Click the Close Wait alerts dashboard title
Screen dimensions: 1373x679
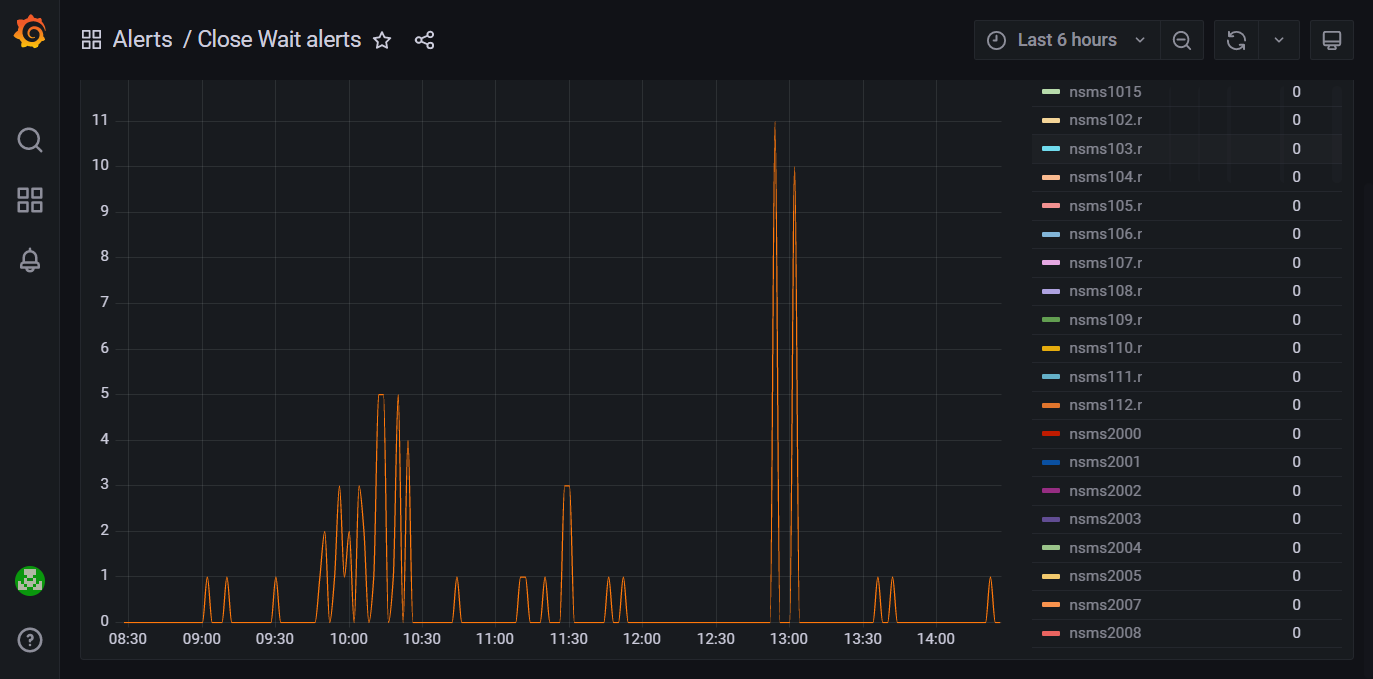coord(279,40)
